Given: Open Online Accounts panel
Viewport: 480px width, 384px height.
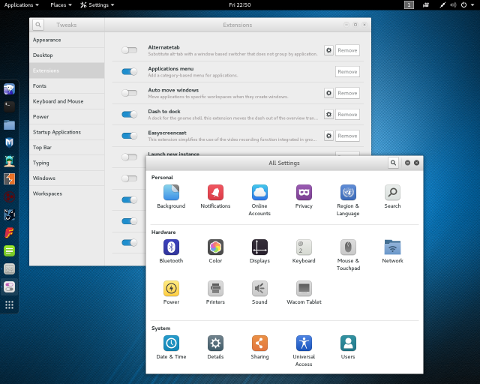Looking at the screenshot, I should point(260,193).
